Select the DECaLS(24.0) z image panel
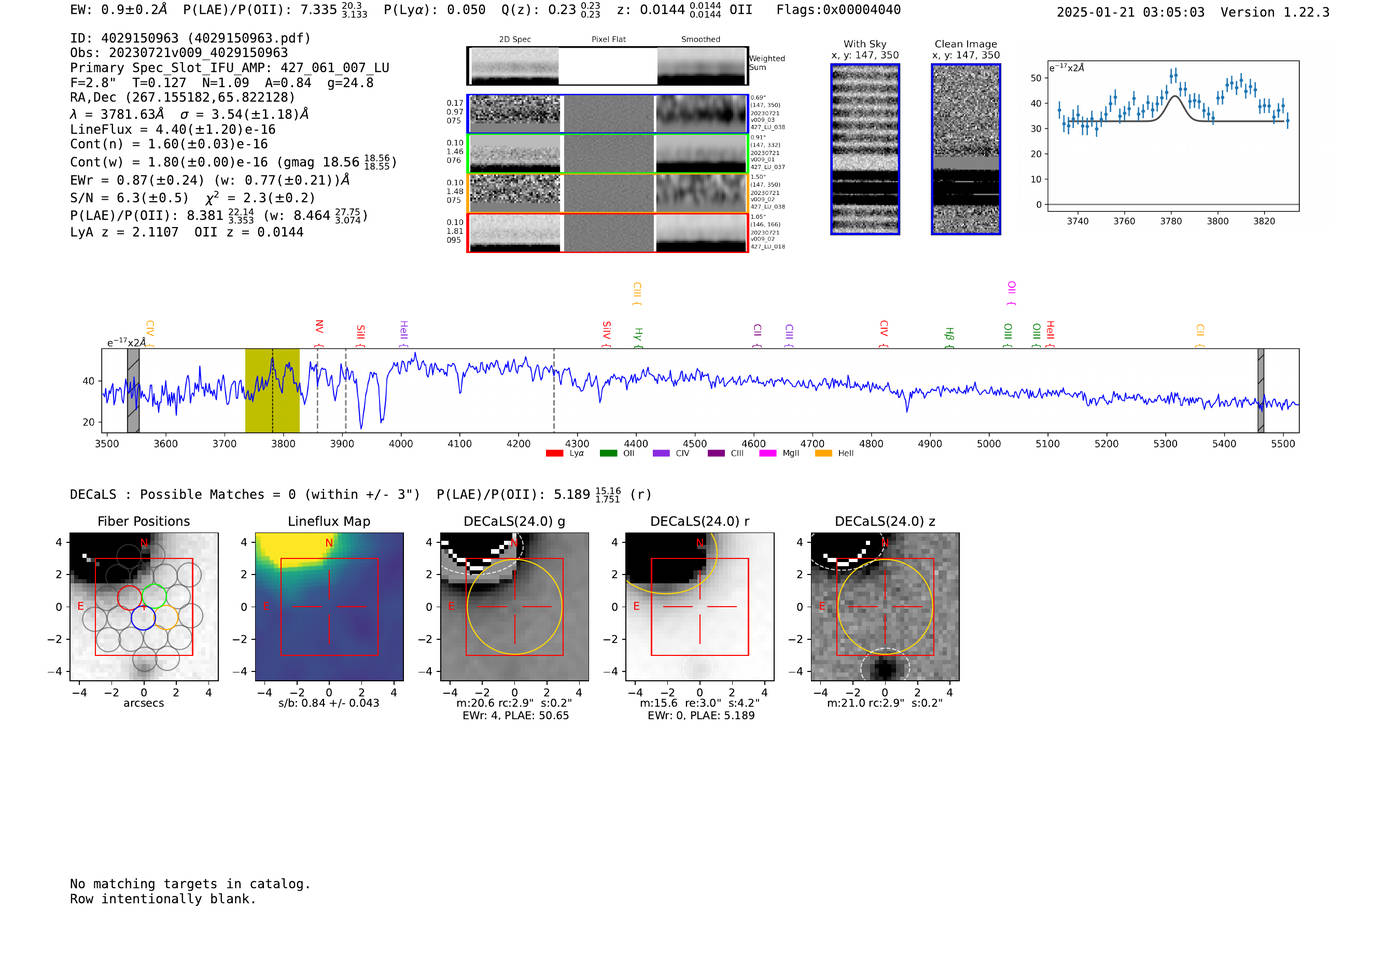The height and width of the screenshot is (953, 1400). pos(885,607)
